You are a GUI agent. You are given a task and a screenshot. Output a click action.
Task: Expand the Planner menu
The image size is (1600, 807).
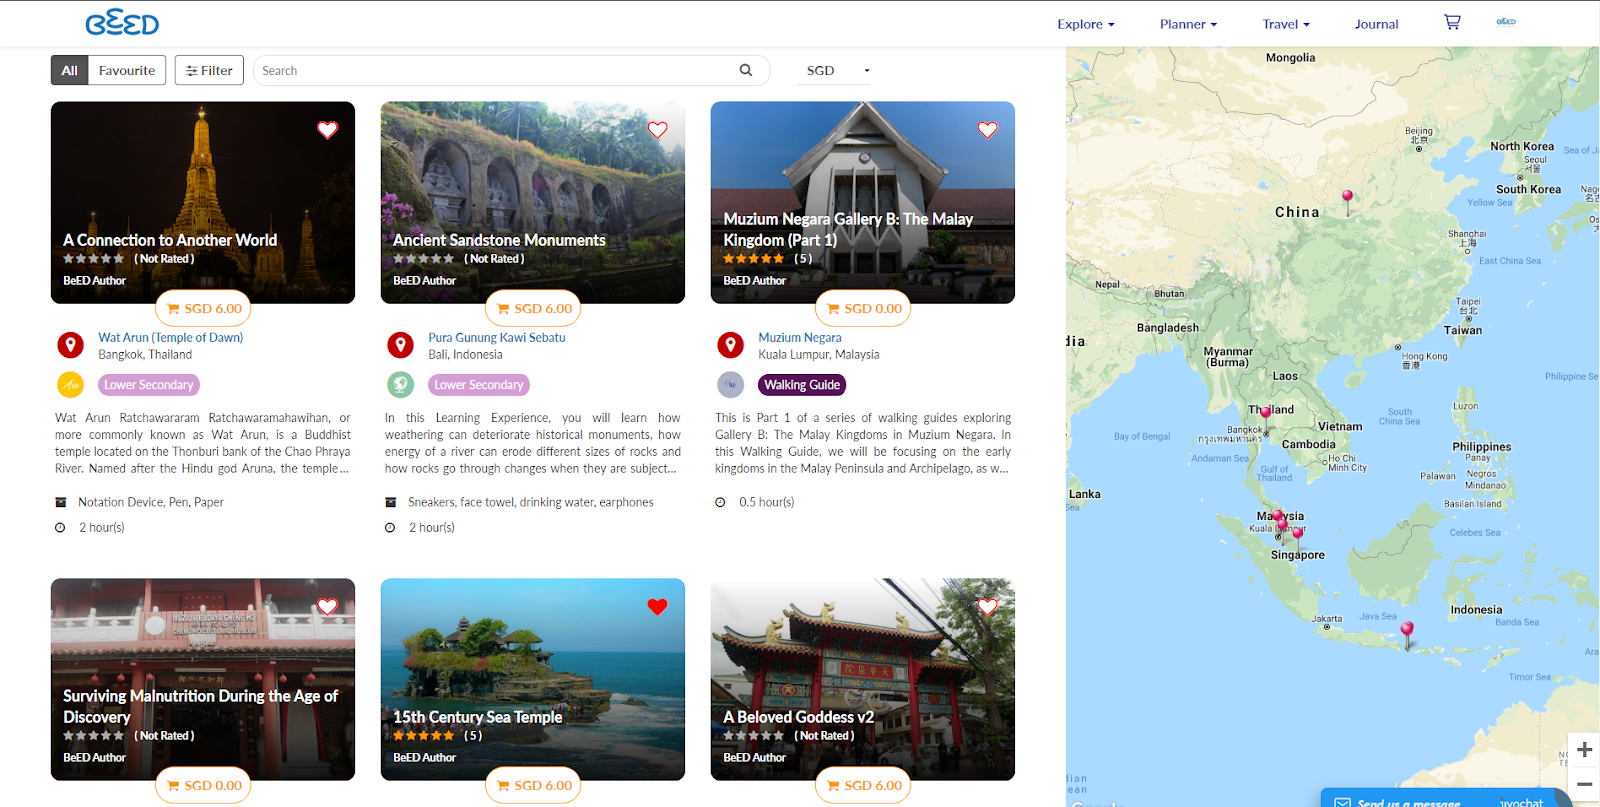tap(1188, 24)
